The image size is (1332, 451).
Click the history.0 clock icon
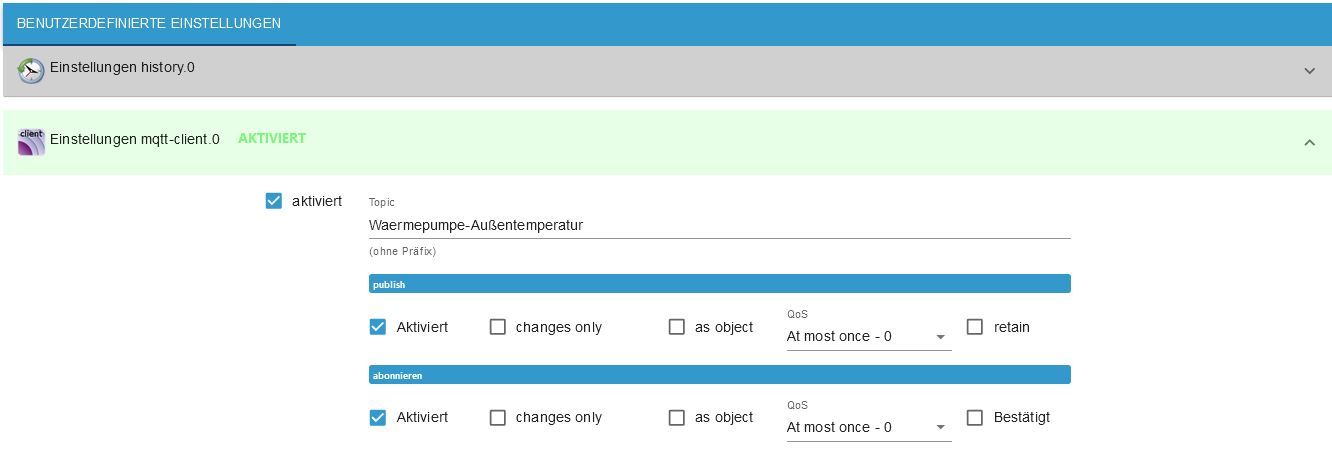click(31, 70)
